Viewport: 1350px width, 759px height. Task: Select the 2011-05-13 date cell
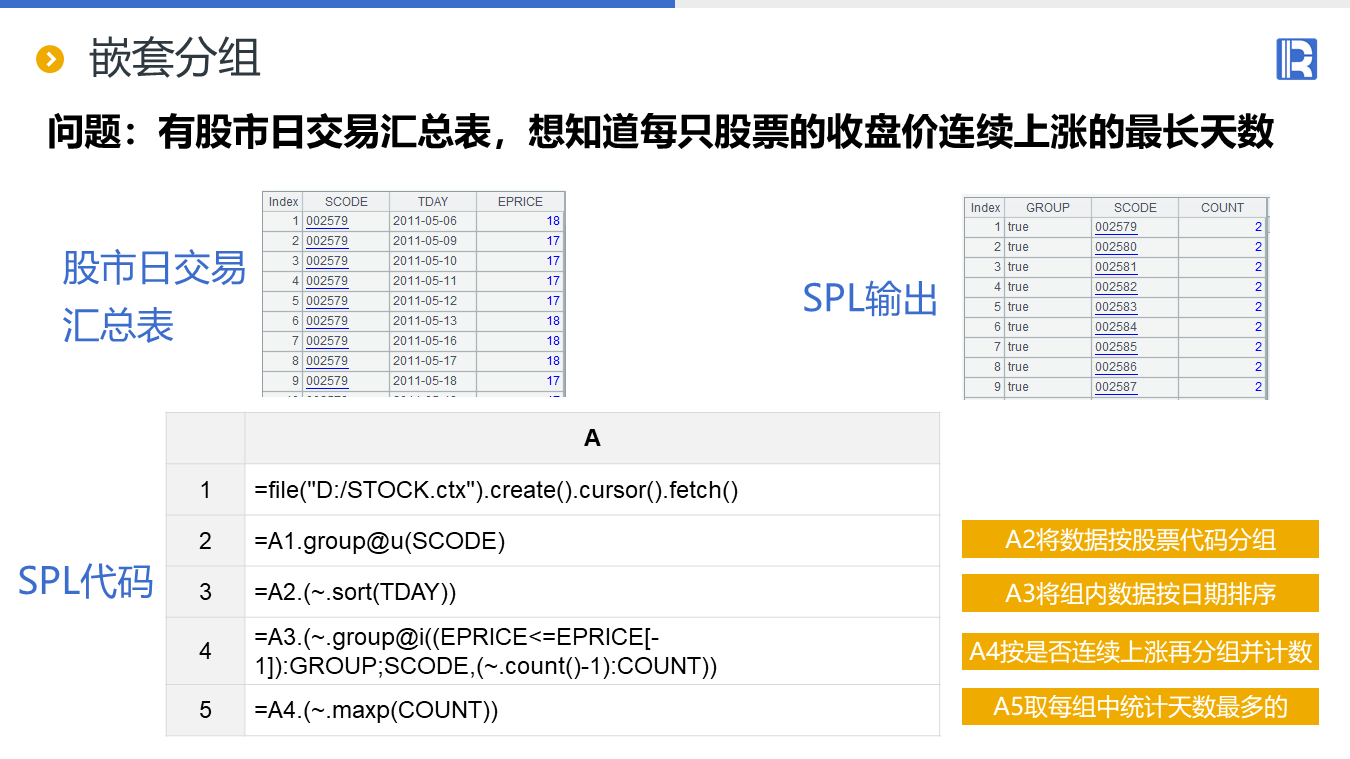coord(425,321)
